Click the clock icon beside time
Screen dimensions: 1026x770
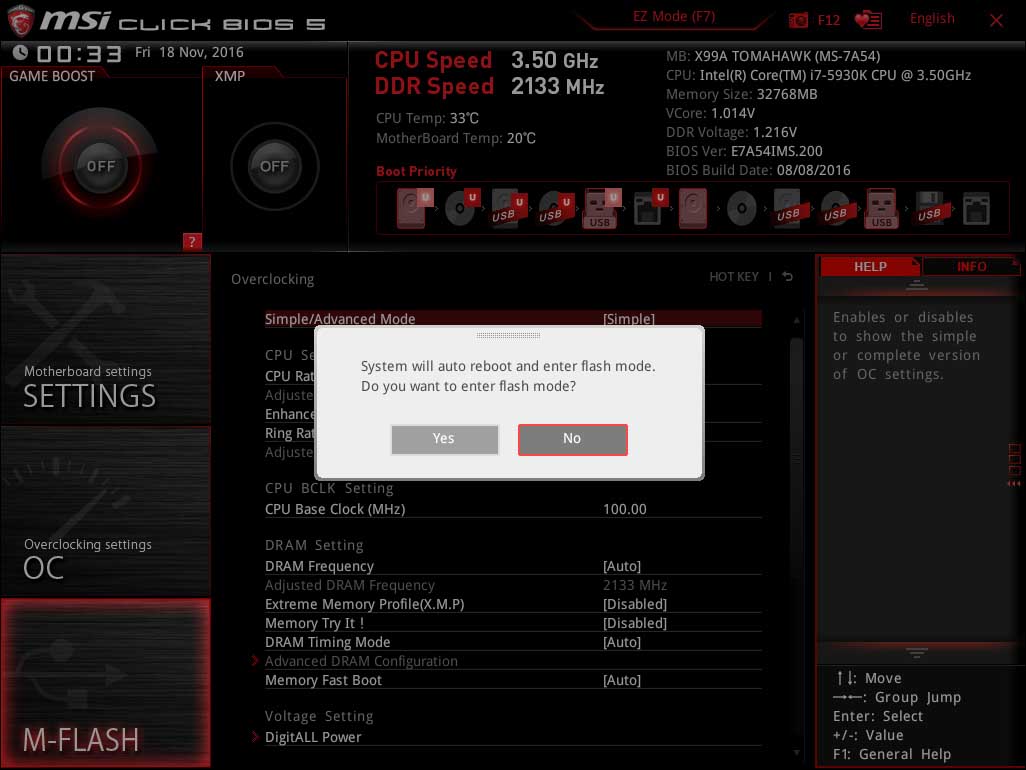[x=20, y=52]
